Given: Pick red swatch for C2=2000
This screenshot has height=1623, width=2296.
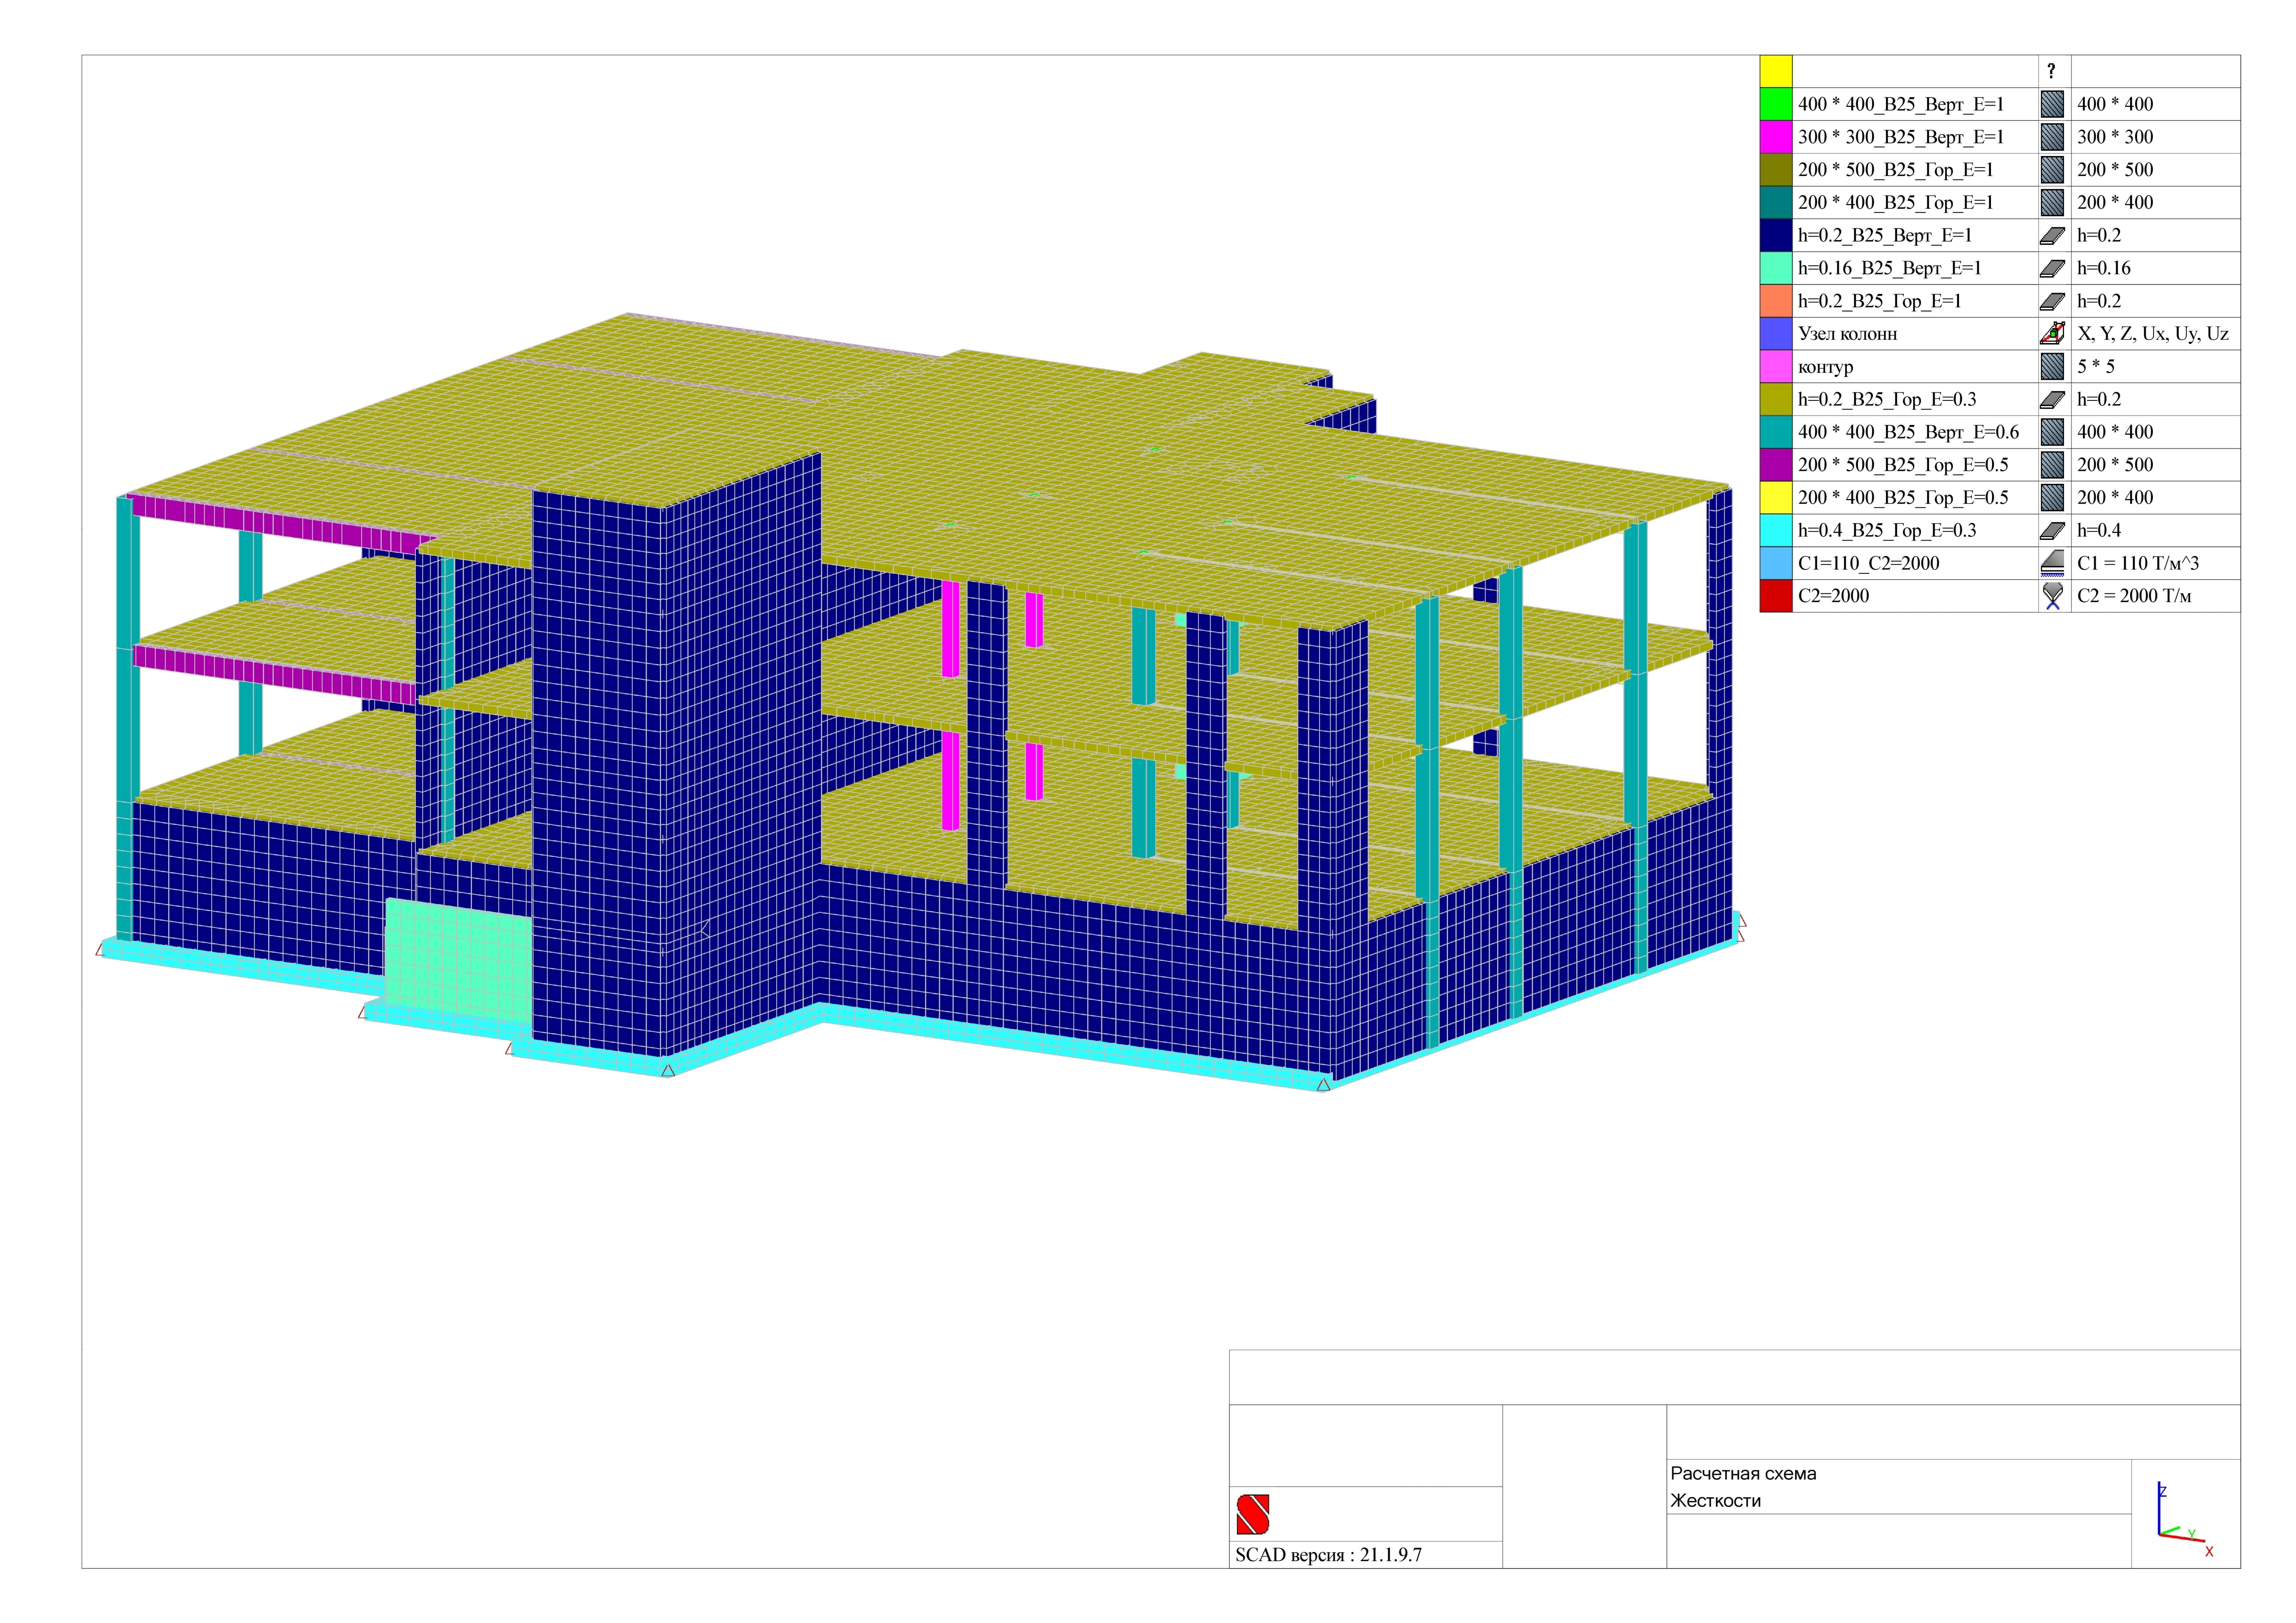Looking at the screenshot, I should (1776, 596).
